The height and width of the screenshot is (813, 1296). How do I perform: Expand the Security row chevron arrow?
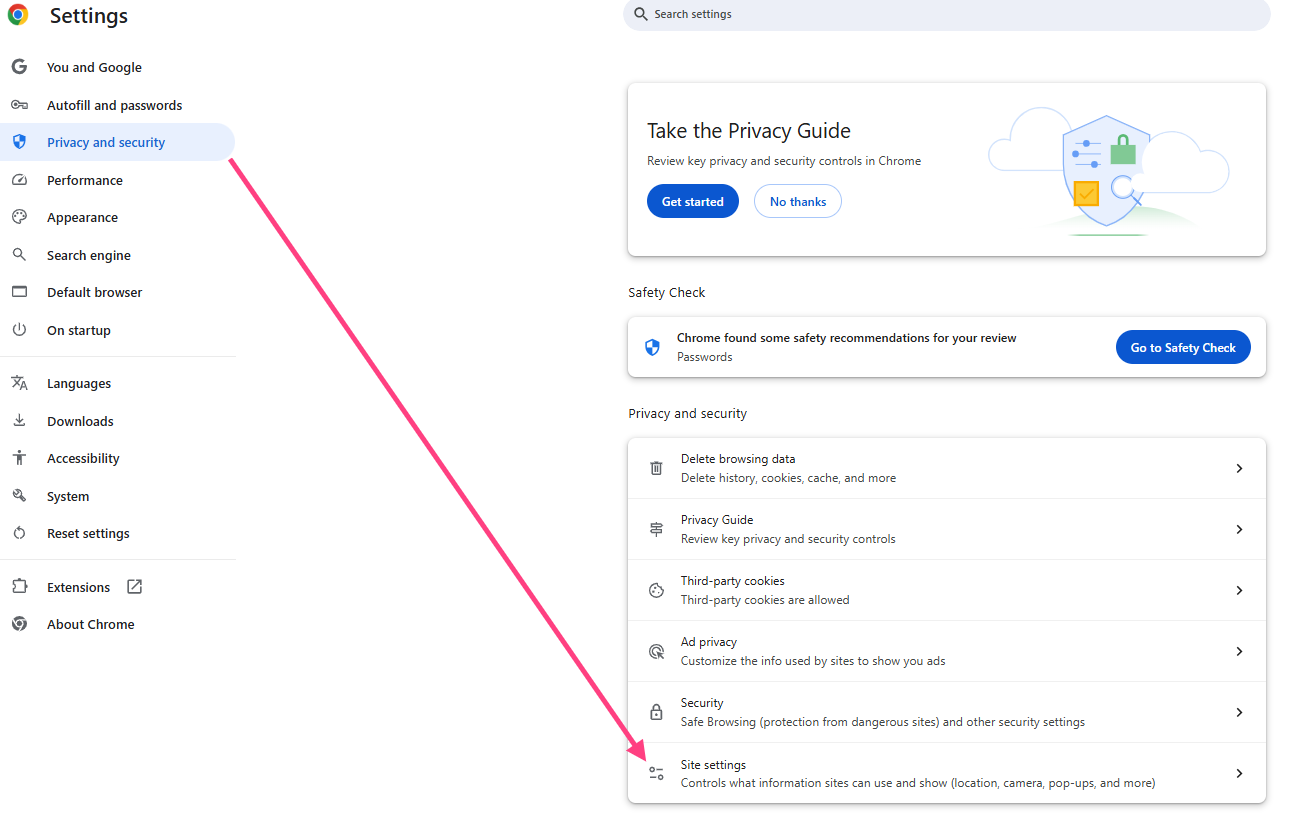(1239, 712)
